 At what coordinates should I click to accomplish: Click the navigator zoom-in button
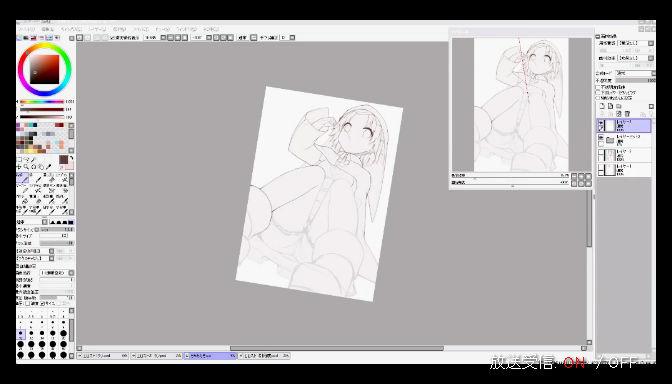[582, 176]
